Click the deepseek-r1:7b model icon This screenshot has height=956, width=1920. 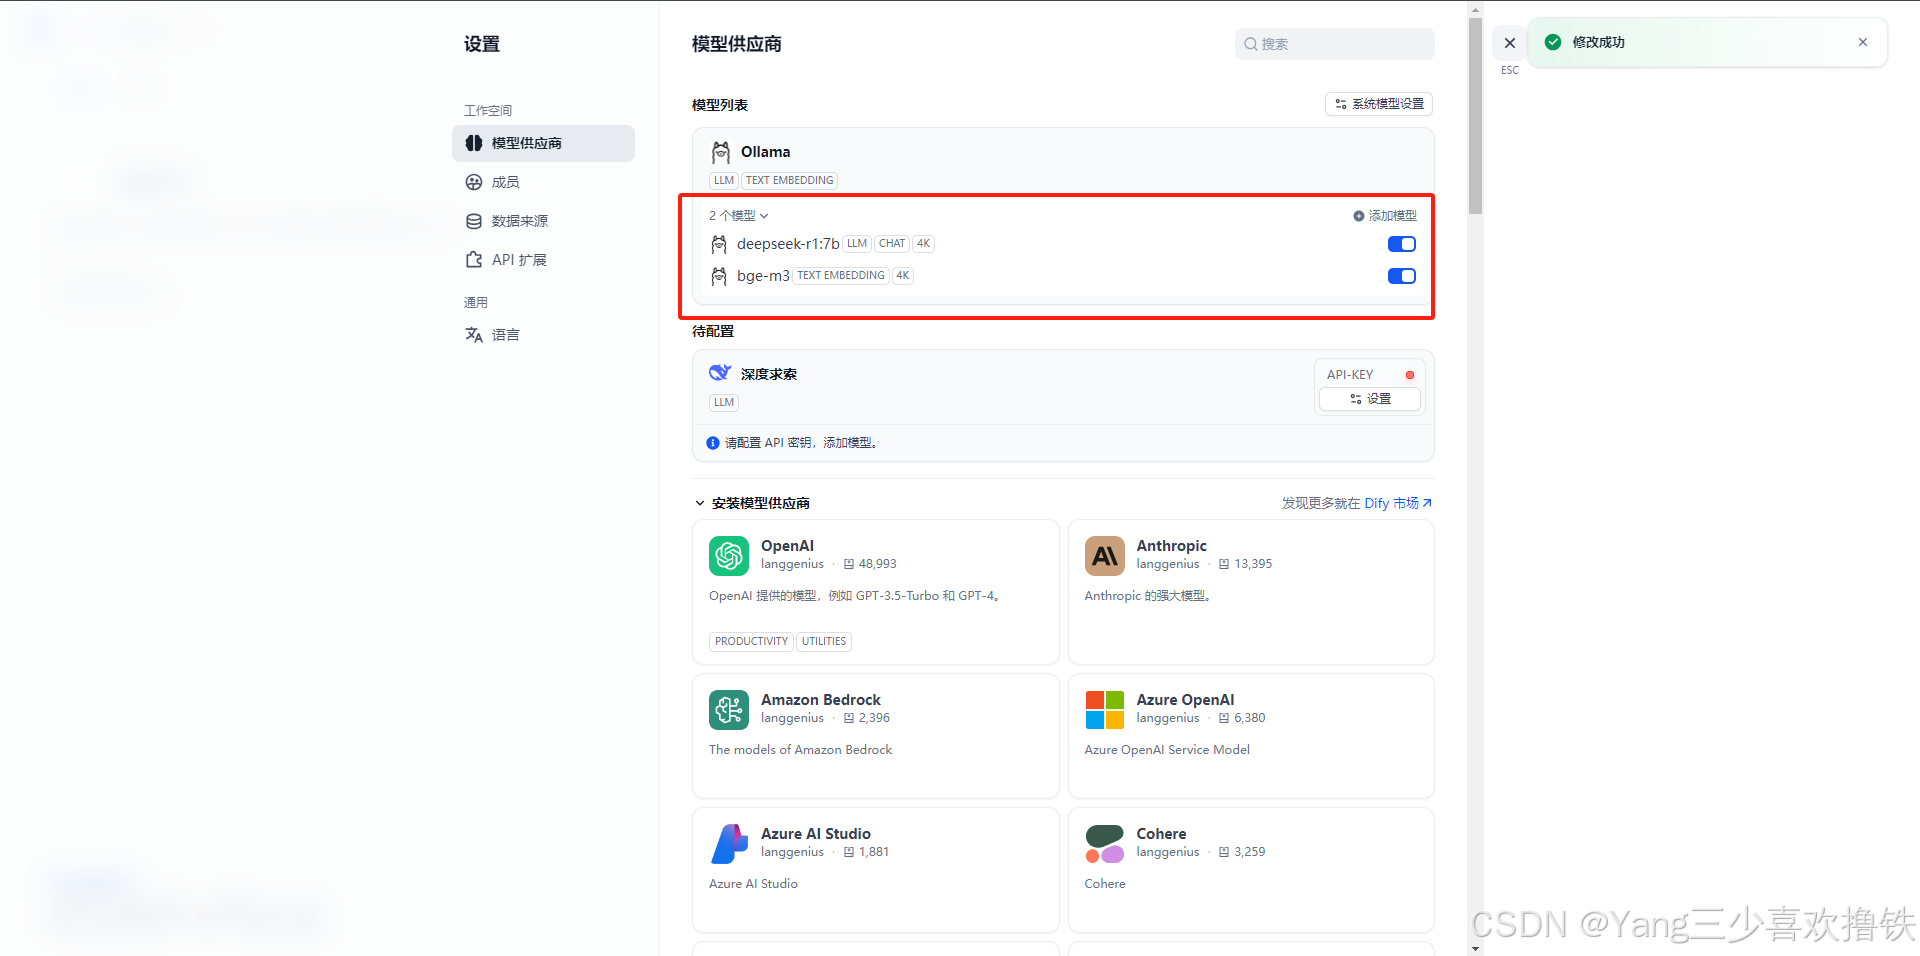click(719, 244)
